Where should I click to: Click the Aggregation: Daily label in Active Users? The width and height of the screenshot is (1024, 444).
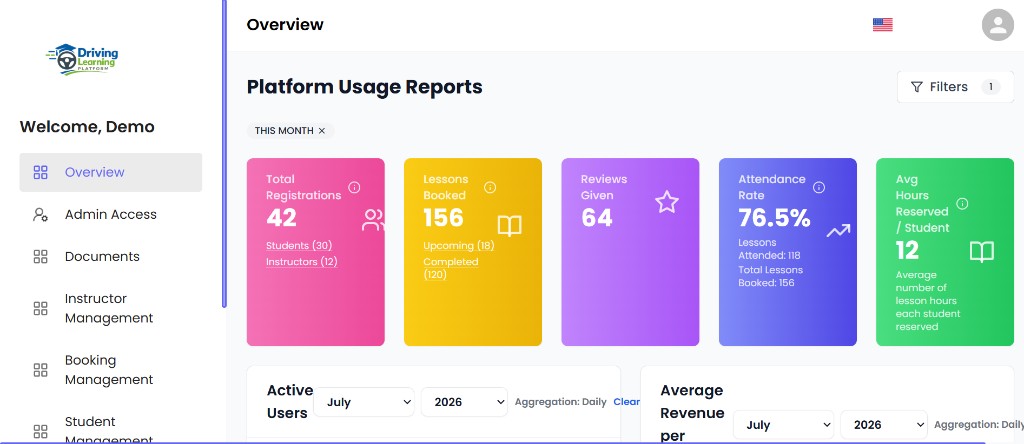click(560, 402)
